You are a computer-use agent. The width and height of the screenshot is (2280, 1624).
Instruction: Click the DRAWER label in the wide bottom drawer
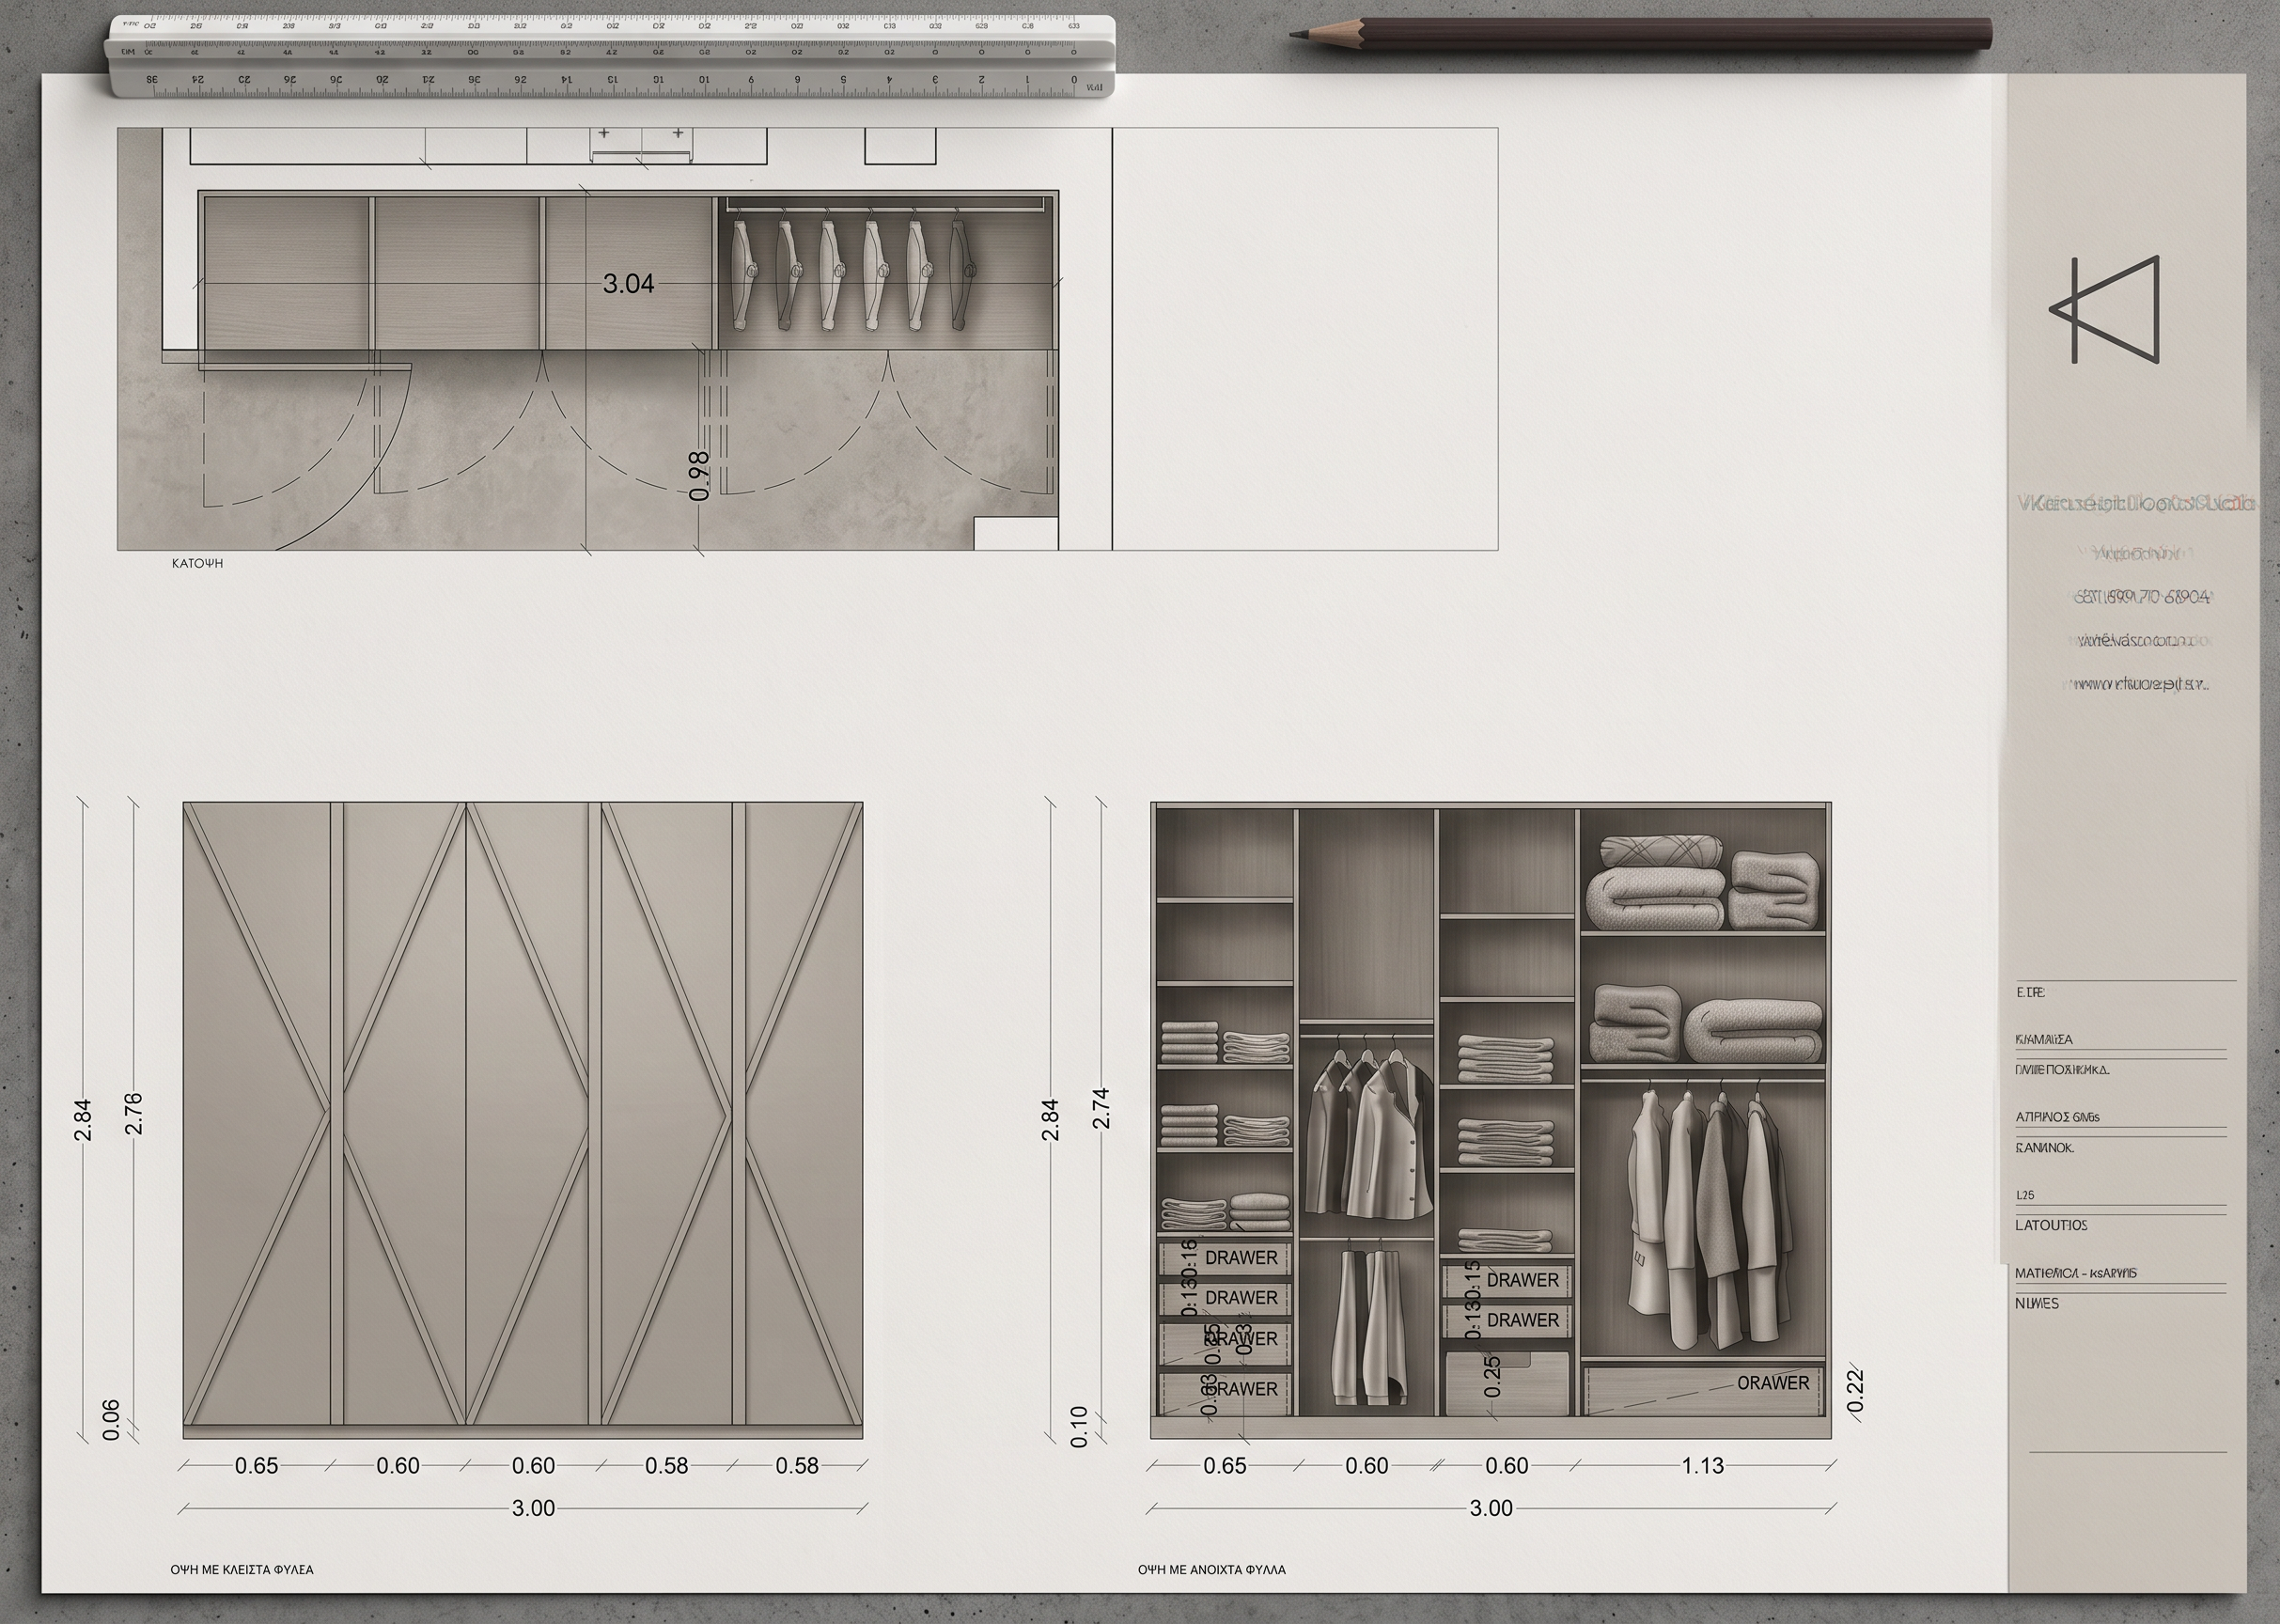[1773, 1383]
